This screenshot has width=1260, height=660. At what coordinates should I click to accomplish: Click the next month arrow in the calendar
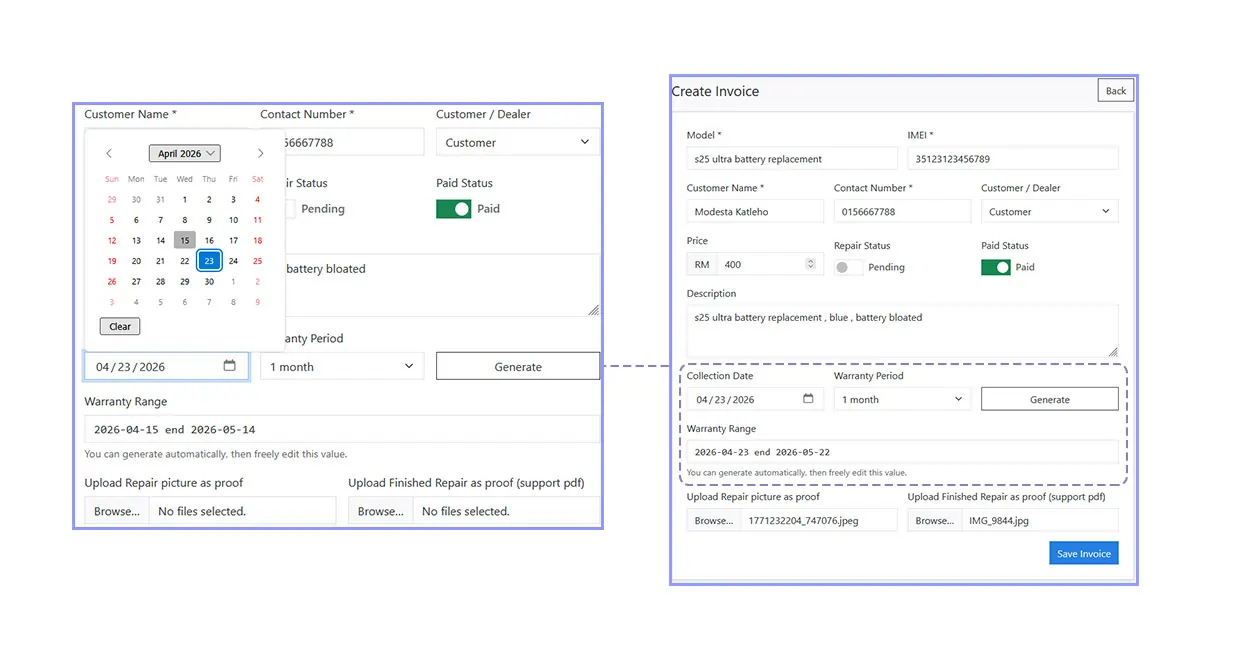click(x=259, y=153)
